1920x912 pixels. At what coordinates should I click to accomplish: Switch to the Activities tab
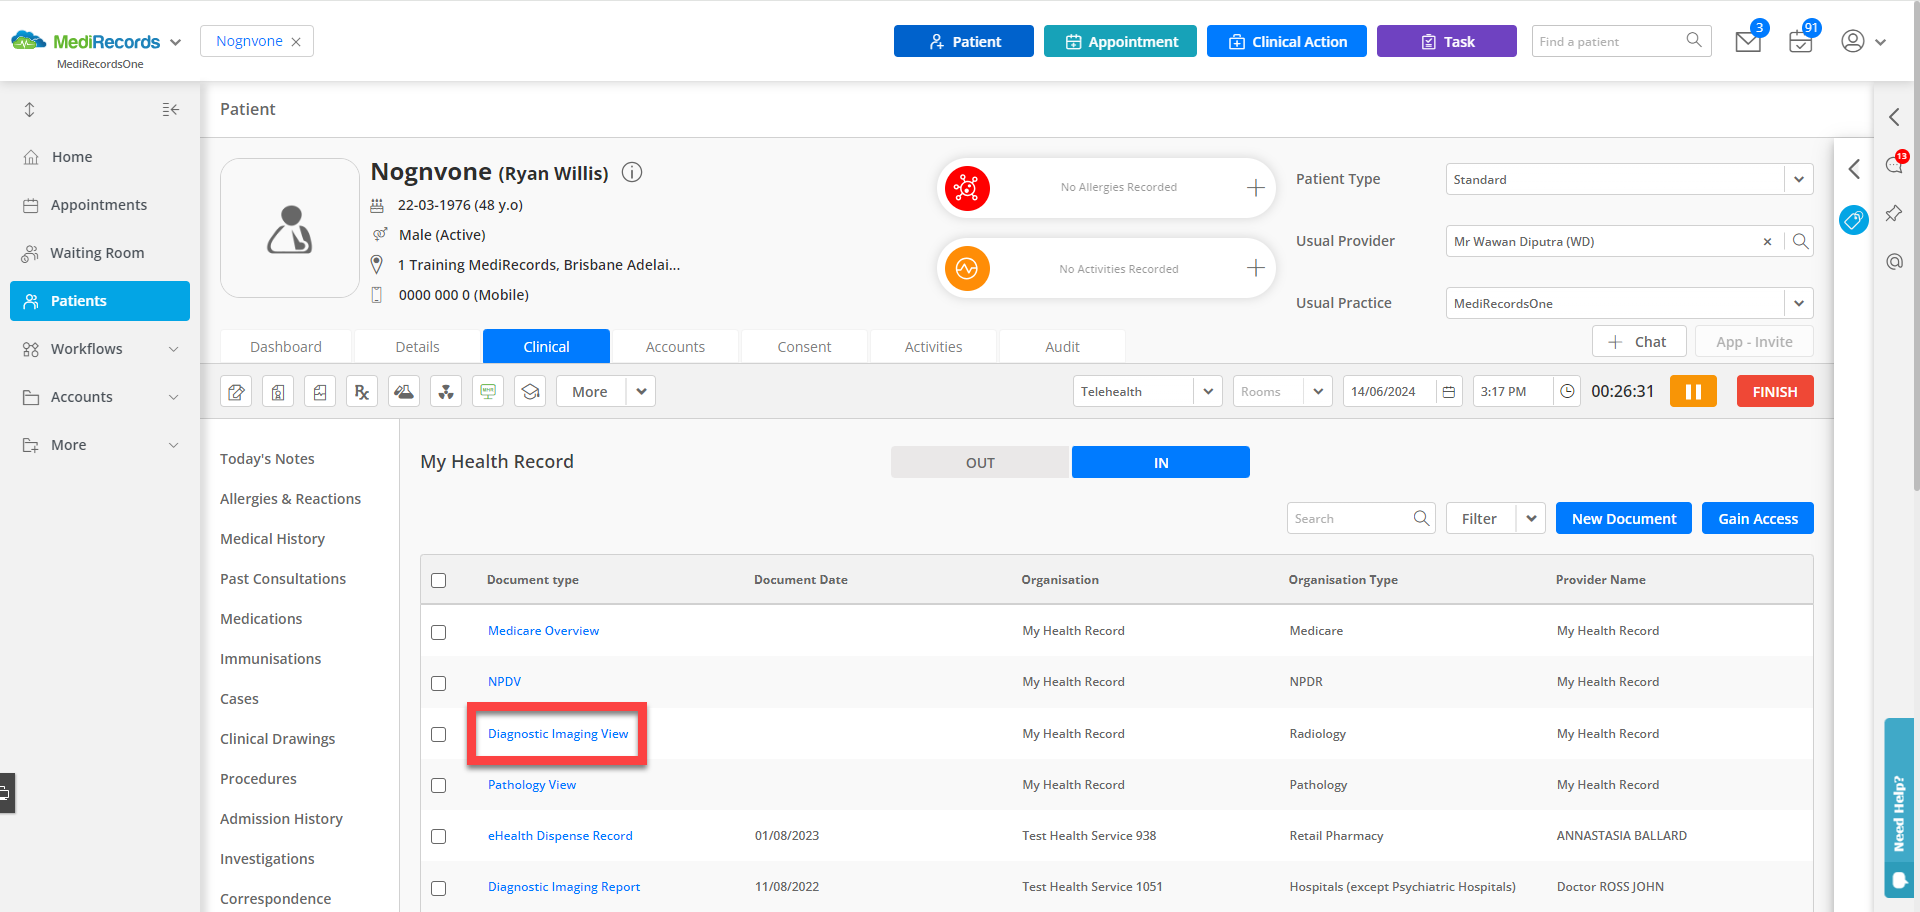tap(933, 347)
